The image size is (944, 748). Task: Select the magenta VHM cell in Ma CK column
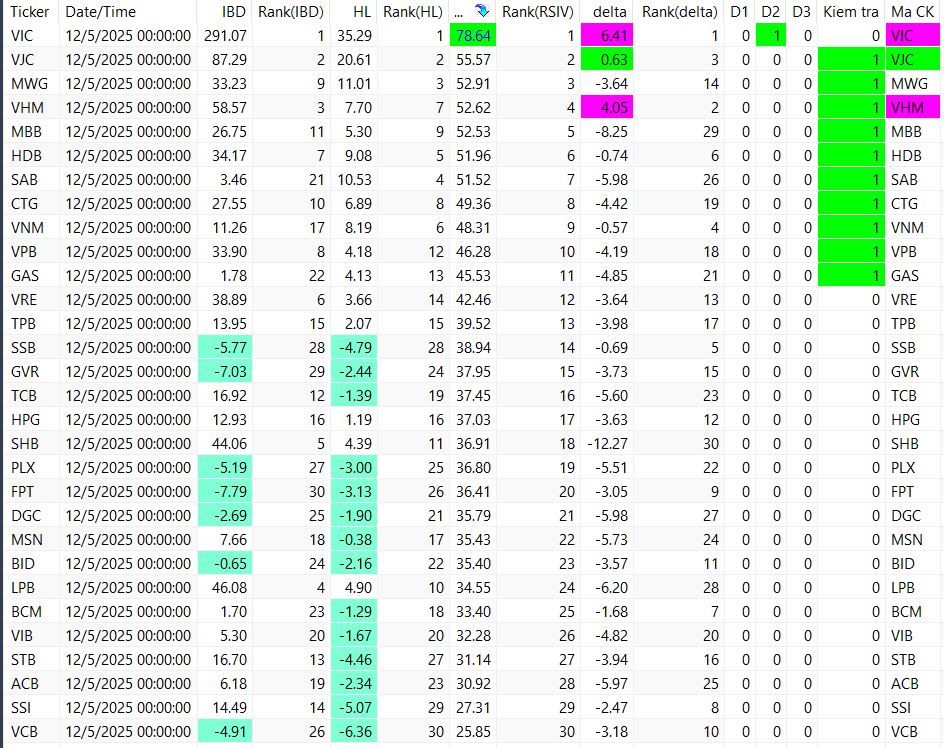913,107
